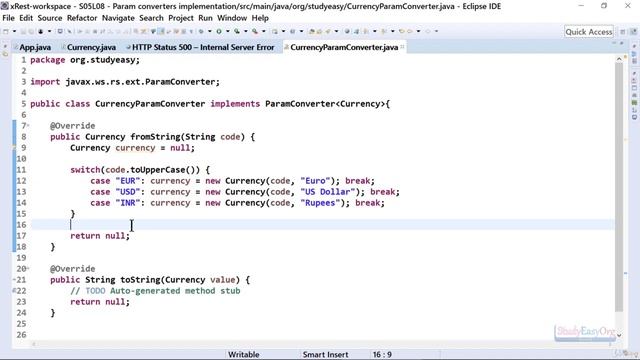Click line 17 "return null;" in fromString
Screen dimensions: 640x360
pos(100,236)
